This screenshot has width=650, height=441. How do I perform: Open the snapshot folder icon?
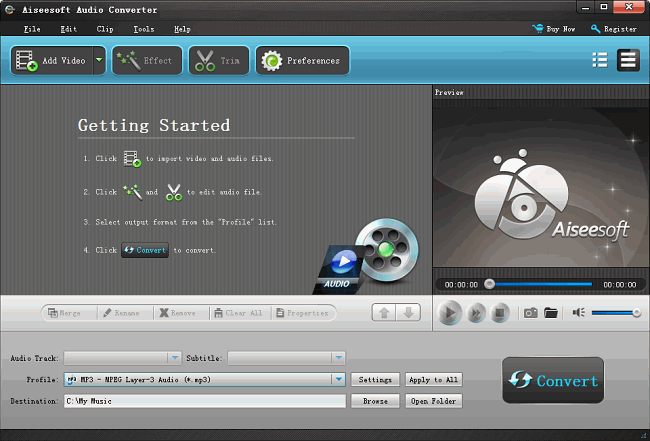(x=551, y=313)
